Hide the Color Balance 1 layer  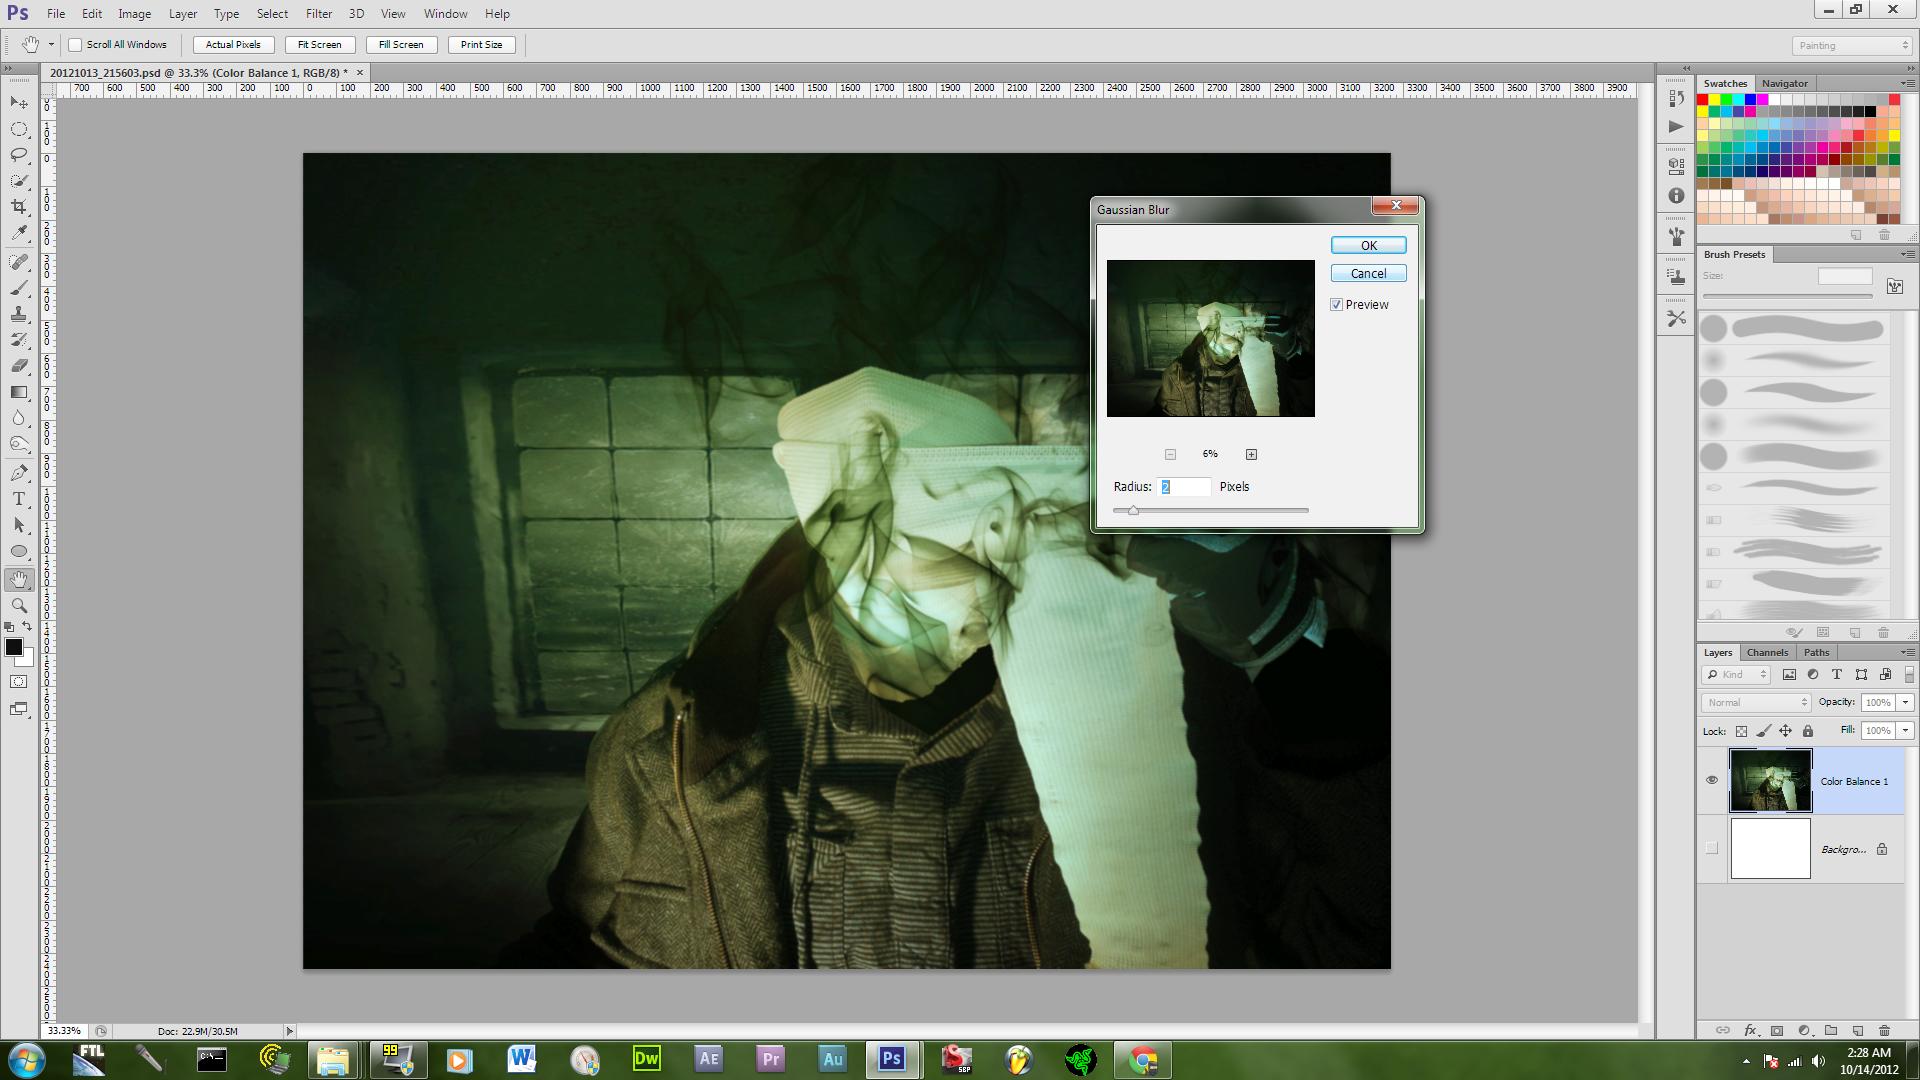pos(1712,780)
